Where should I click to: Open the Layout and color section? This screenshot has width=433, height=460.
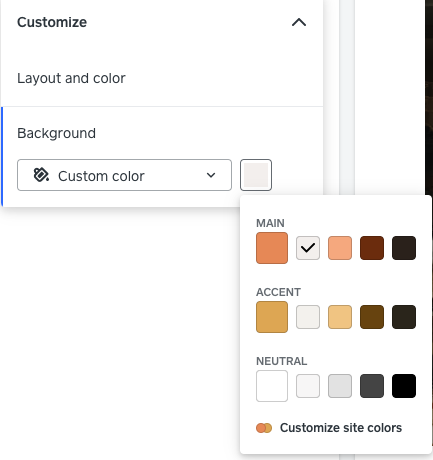162,78
